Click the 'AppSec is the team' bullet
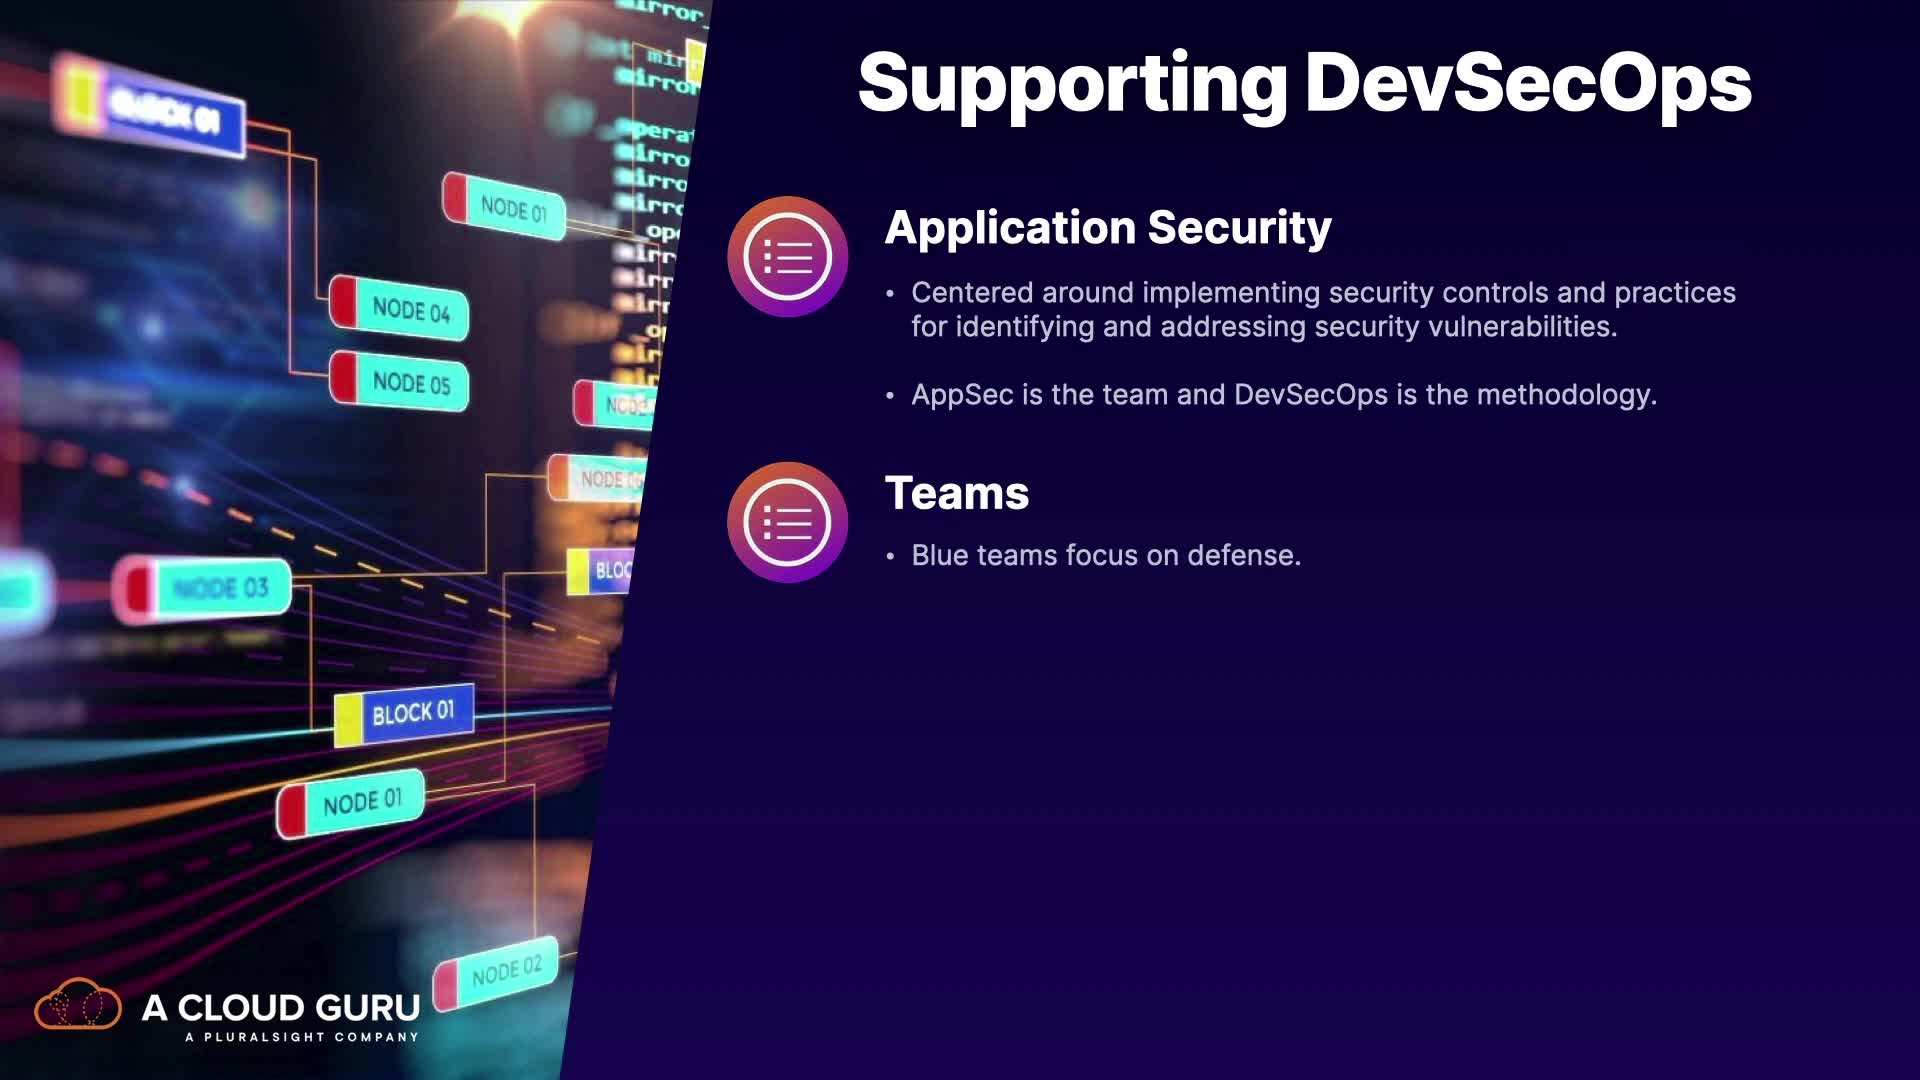 tap(1283, 395)
